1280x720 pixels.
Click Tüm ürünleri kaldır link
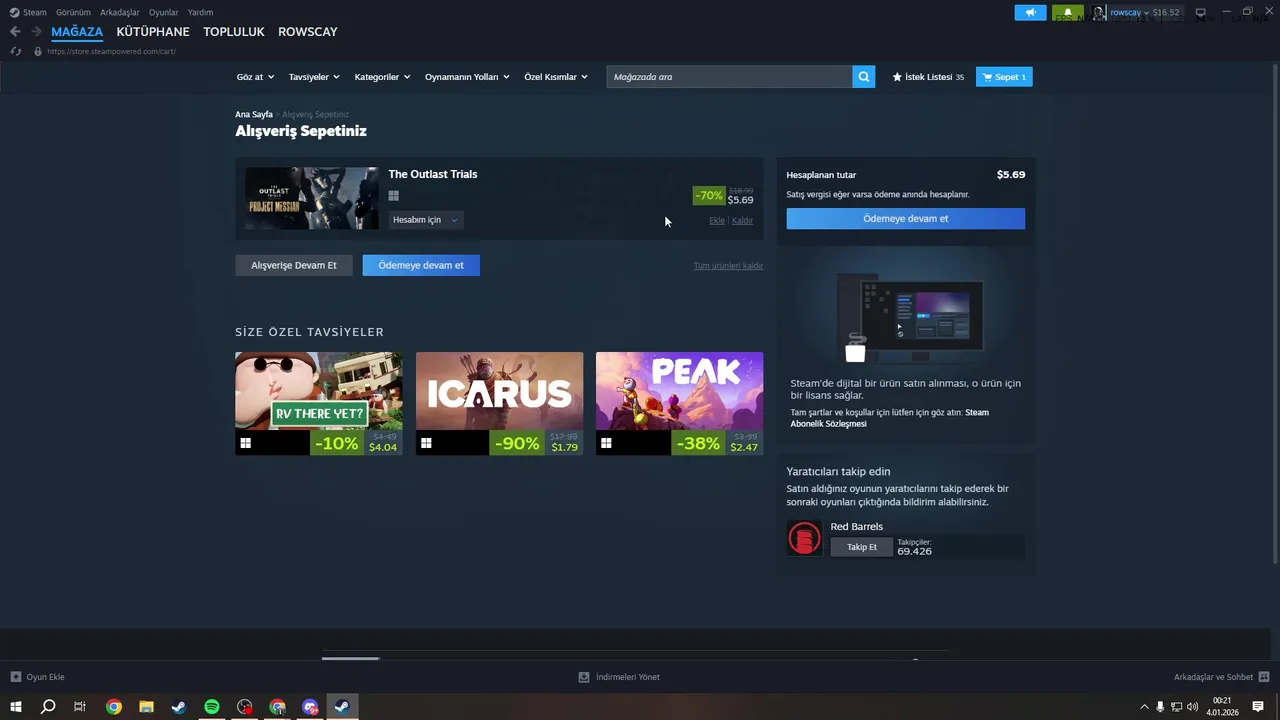coord(728,266)
